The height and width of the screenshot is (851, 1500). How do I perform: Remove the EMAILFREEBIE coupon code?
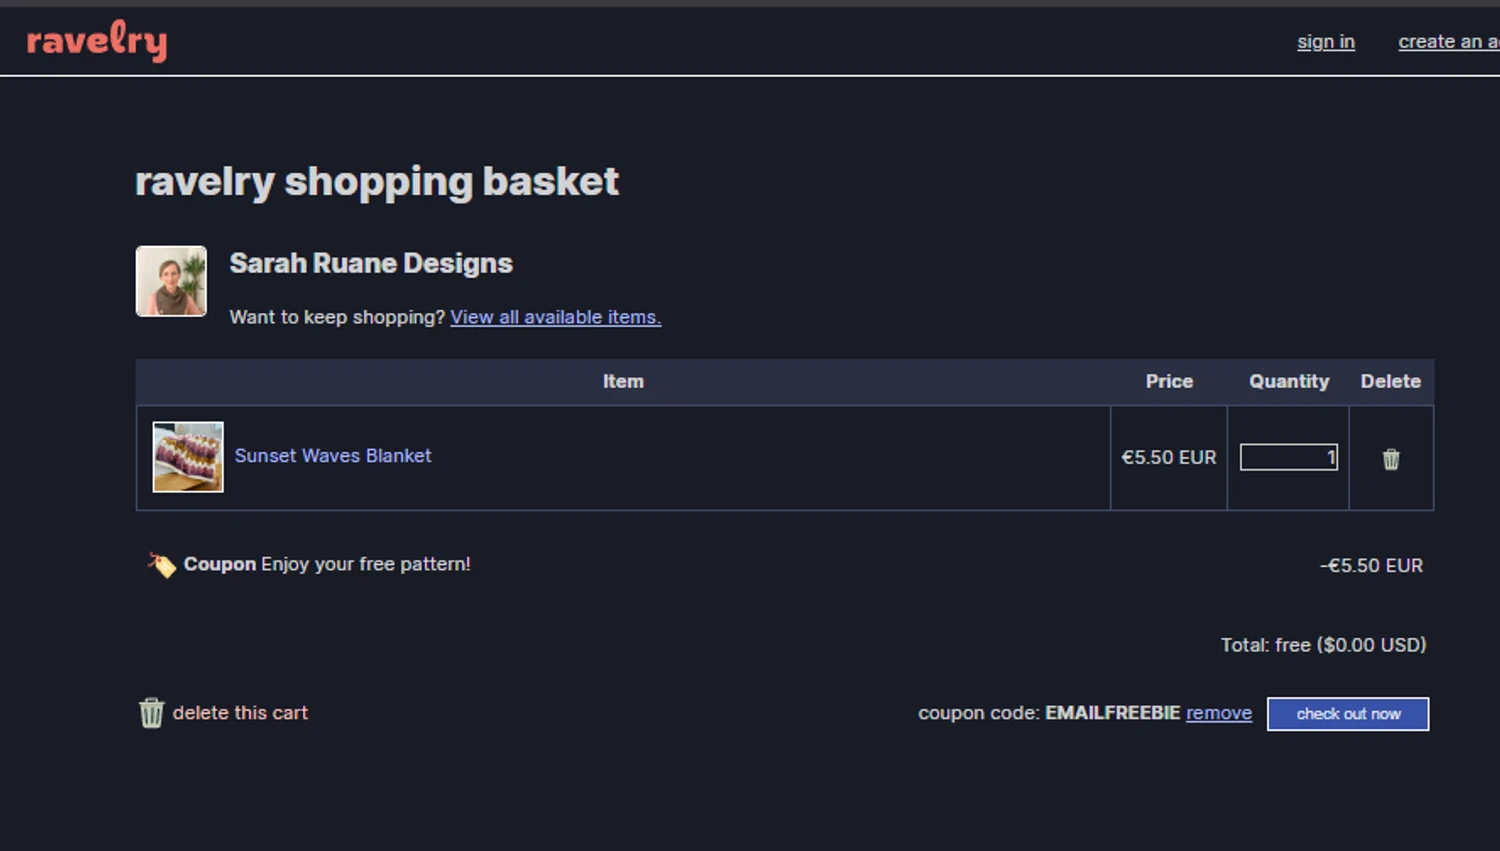point(1219,713)
